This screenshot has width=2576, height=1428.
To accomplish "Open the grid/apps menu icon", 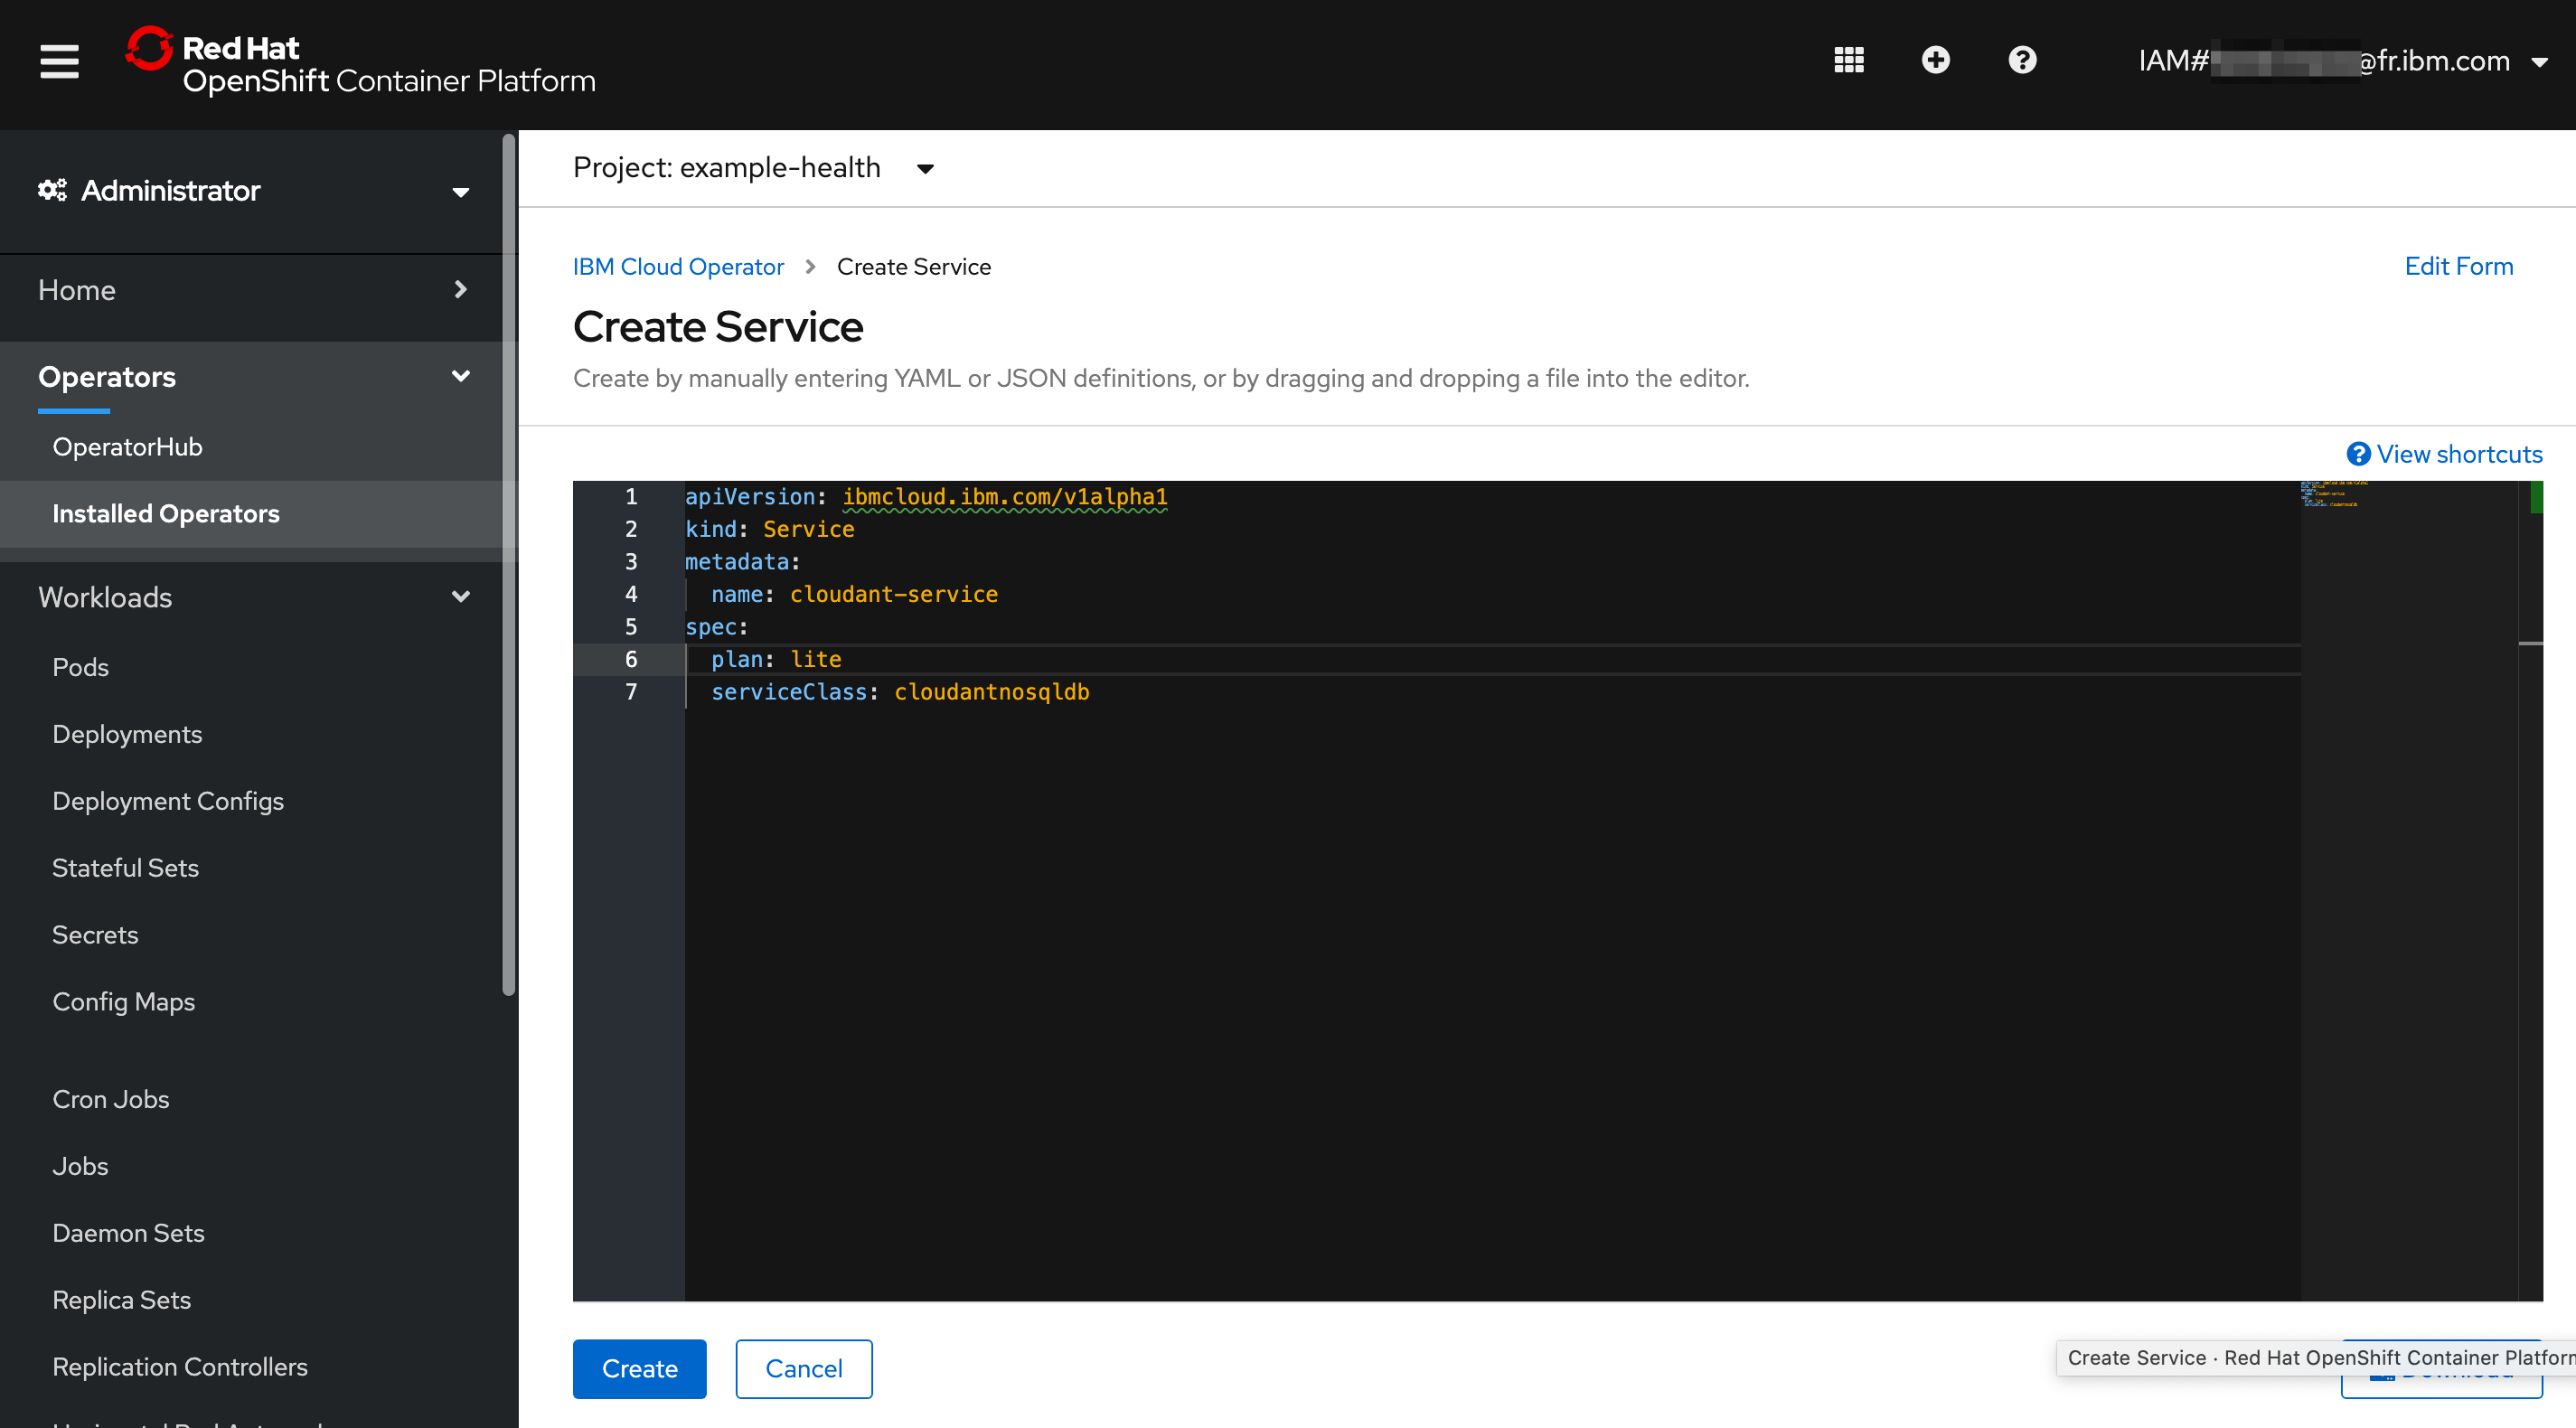I will point(1848,60).
